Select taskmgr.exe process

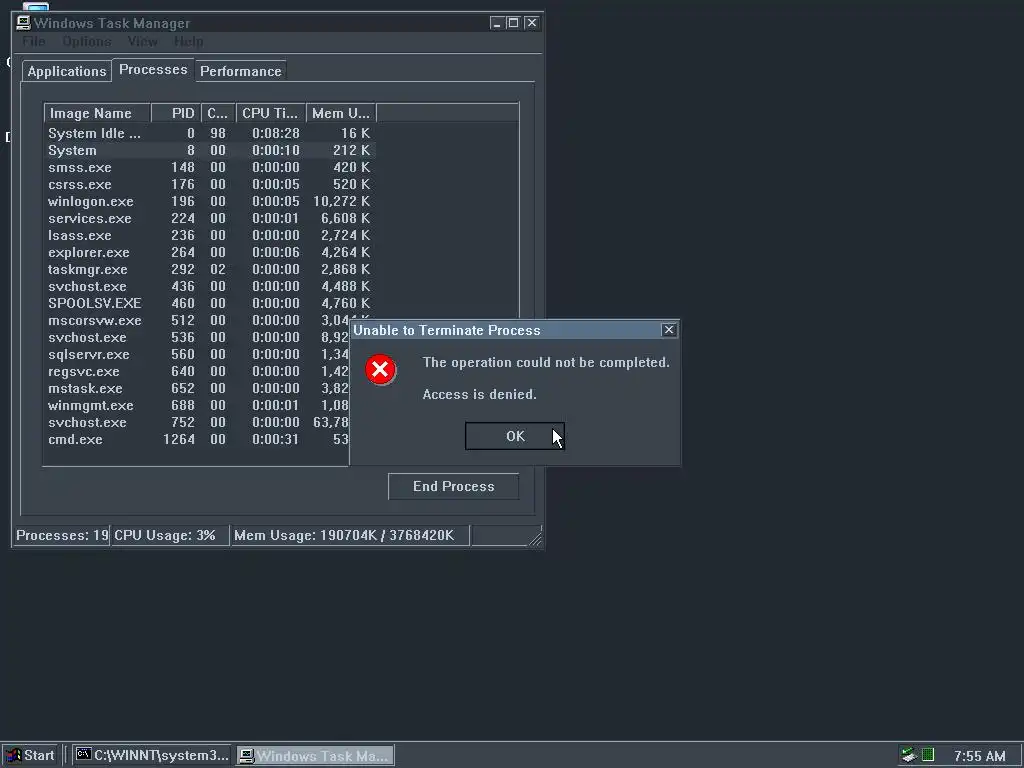pyautogui.click(x=210, y=269)
